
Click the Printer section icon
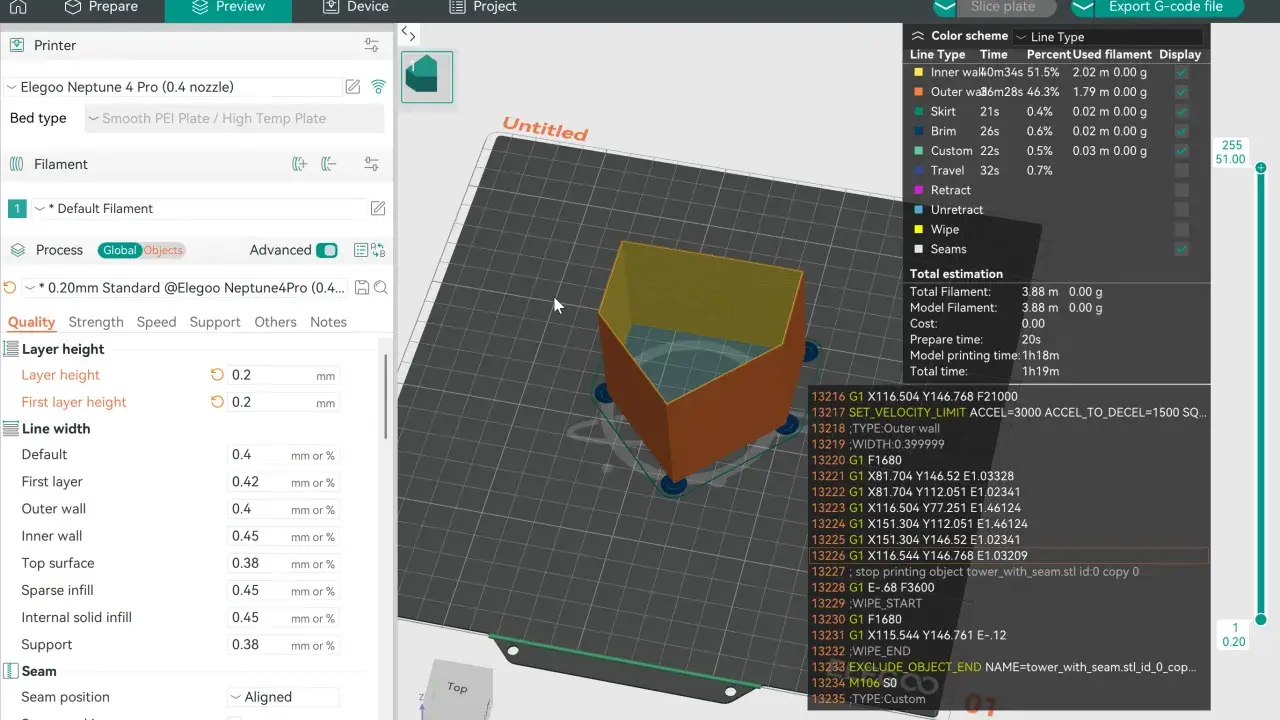[x=17, y=45]
